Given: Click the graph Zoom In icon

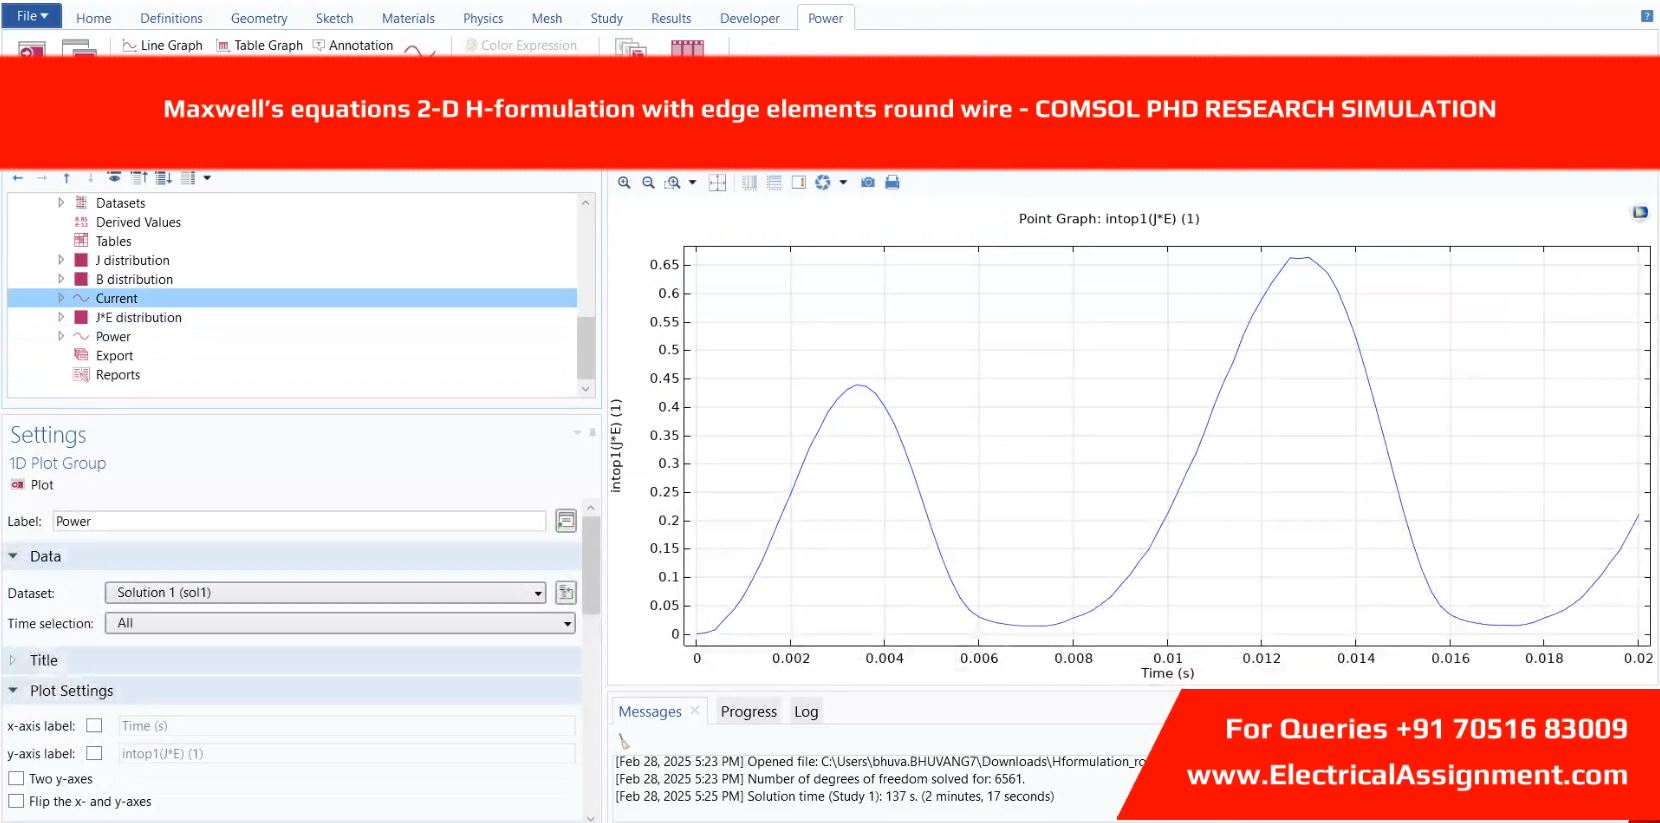Looking at the screenshot, I should pos(624,182).
